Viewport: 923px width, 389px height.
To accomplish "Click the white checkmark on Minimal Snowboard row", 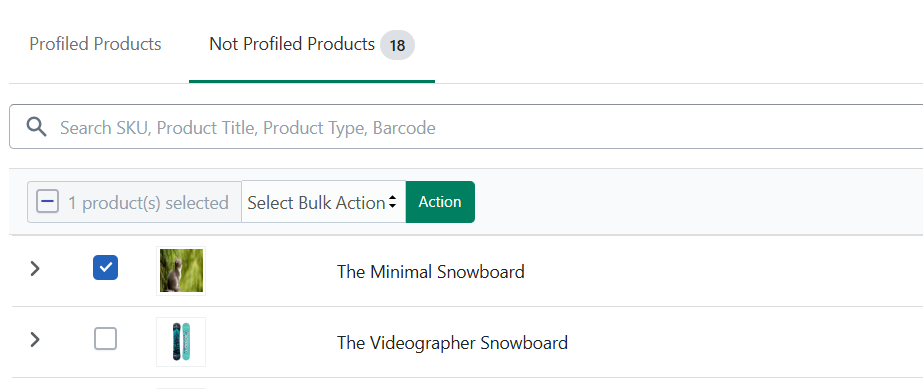I will (x=105, y=268).
